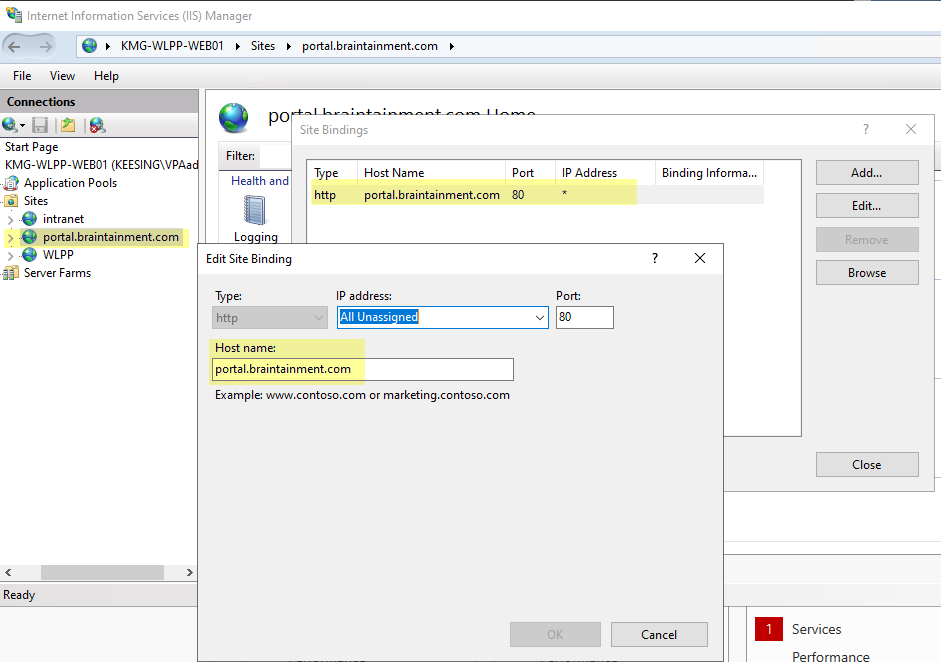Expand the portal.braintainment.com tree node

coord(10,237)
